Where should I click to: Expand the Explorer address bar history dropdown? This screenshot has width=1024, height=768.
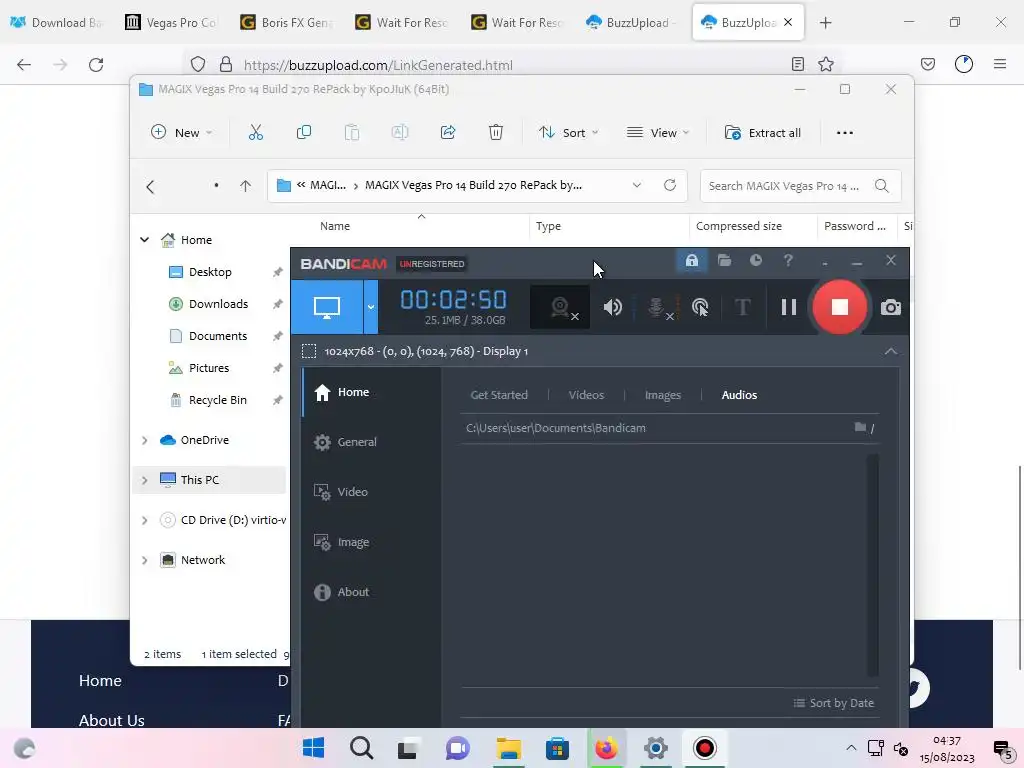[637, 185]
